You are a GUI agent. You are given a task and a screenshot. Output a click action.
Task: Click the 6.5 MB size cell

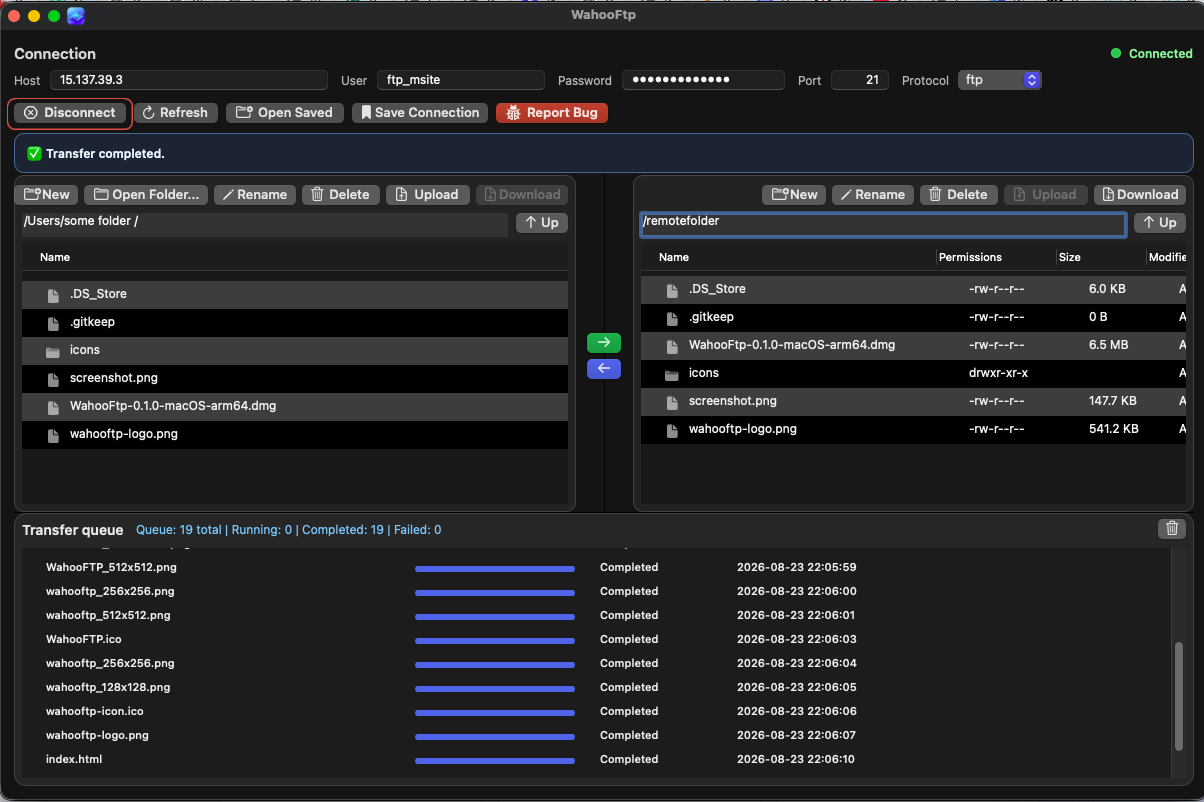1108,345
